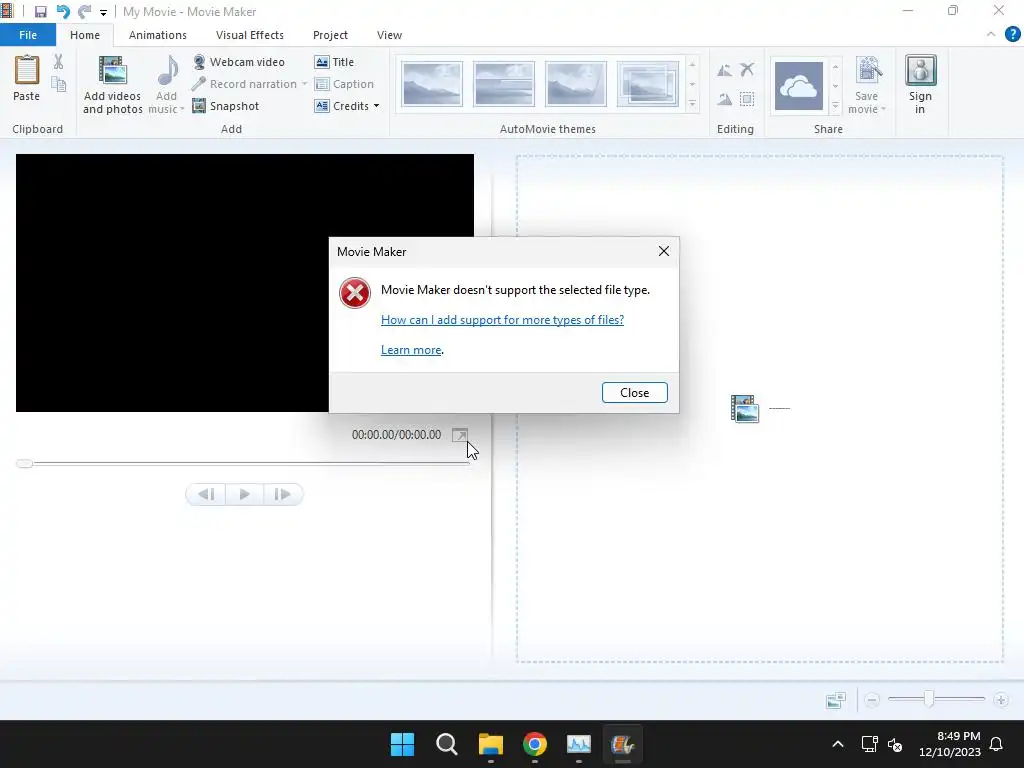1024x768 pixels.
Task: Open the Windows Start menu
Action: pyautogui.click(x=402, y=744)
